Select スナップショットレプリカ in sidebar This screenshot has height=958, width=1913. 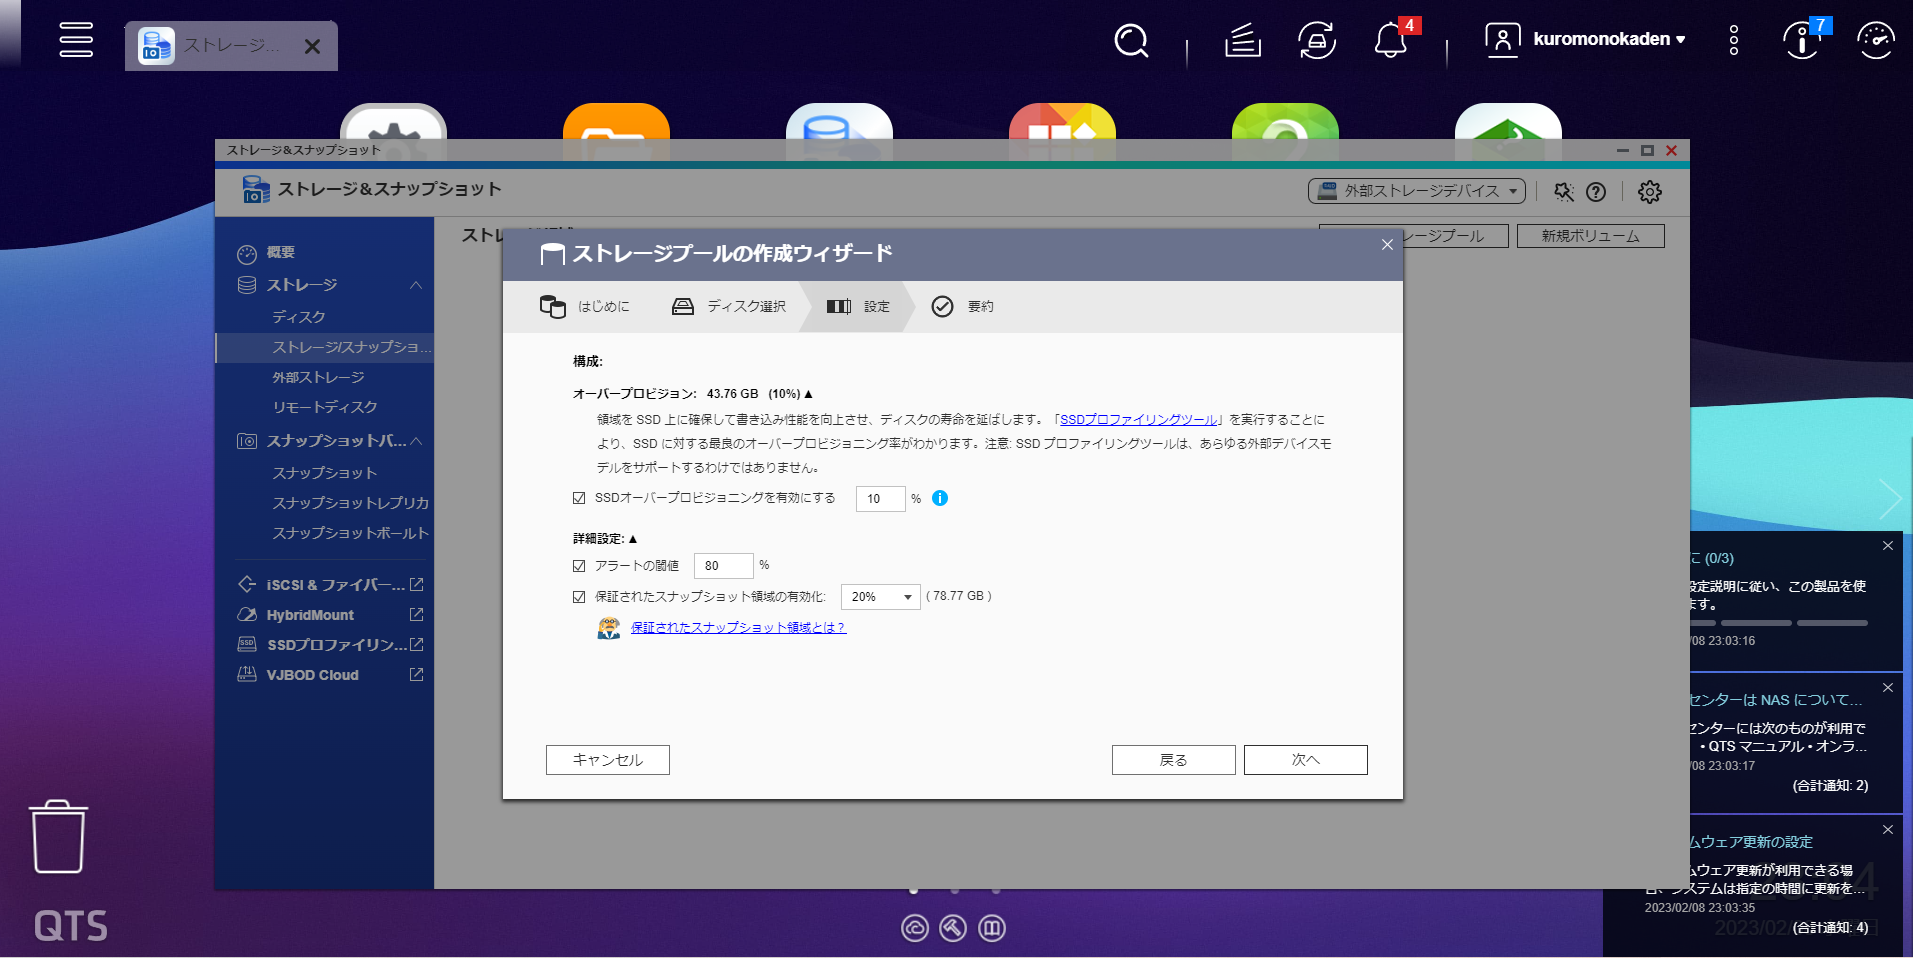350,502
